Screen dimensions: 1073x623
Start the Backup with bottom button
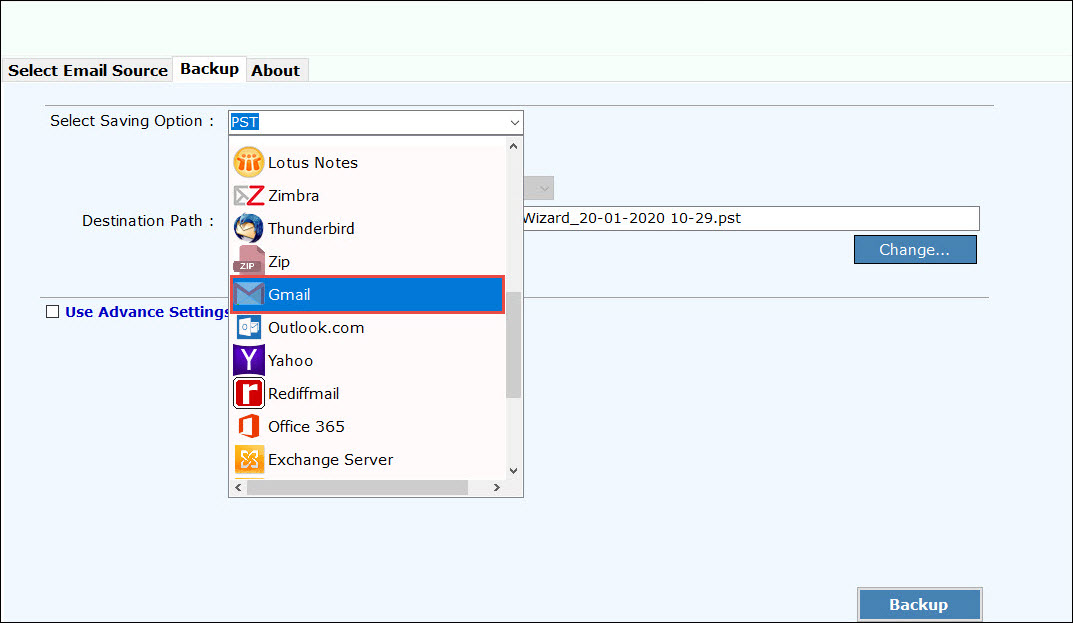point(919,605)
